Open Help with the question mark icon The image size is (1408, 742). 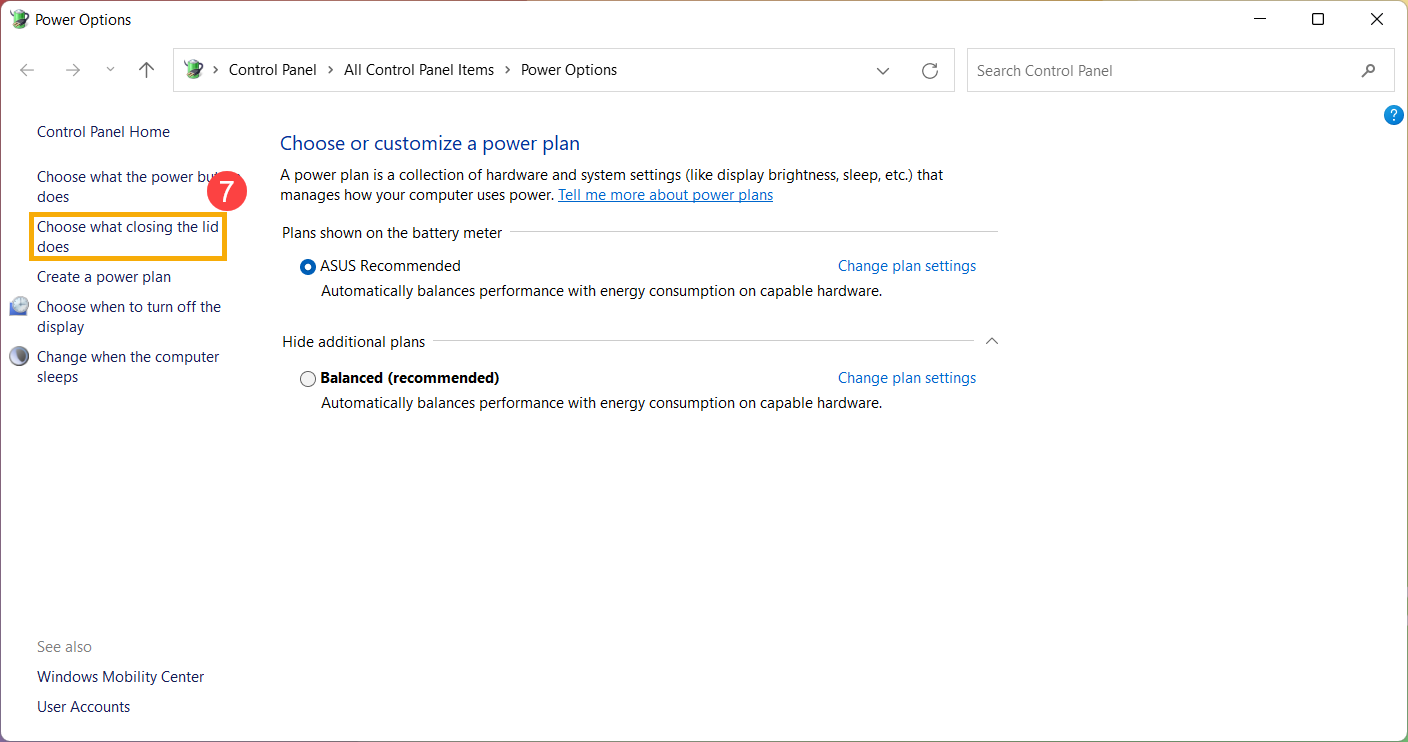[x=1393, y=116]
